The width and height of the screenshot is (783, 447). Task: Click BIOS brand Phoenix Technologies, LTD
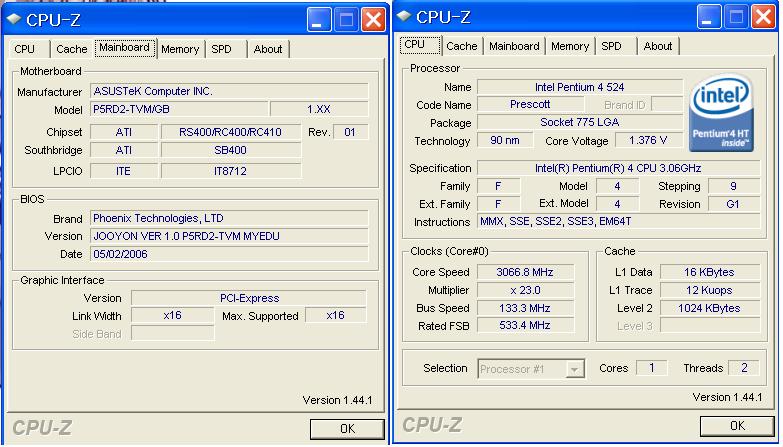coord(229,218)
